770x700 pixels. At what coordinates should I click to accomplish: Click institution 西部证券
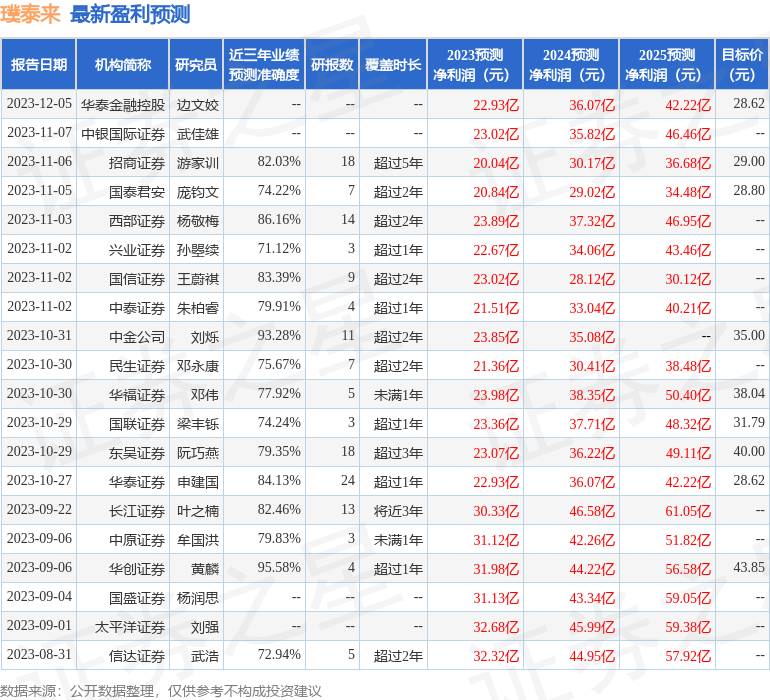click(x=137, y=221)
